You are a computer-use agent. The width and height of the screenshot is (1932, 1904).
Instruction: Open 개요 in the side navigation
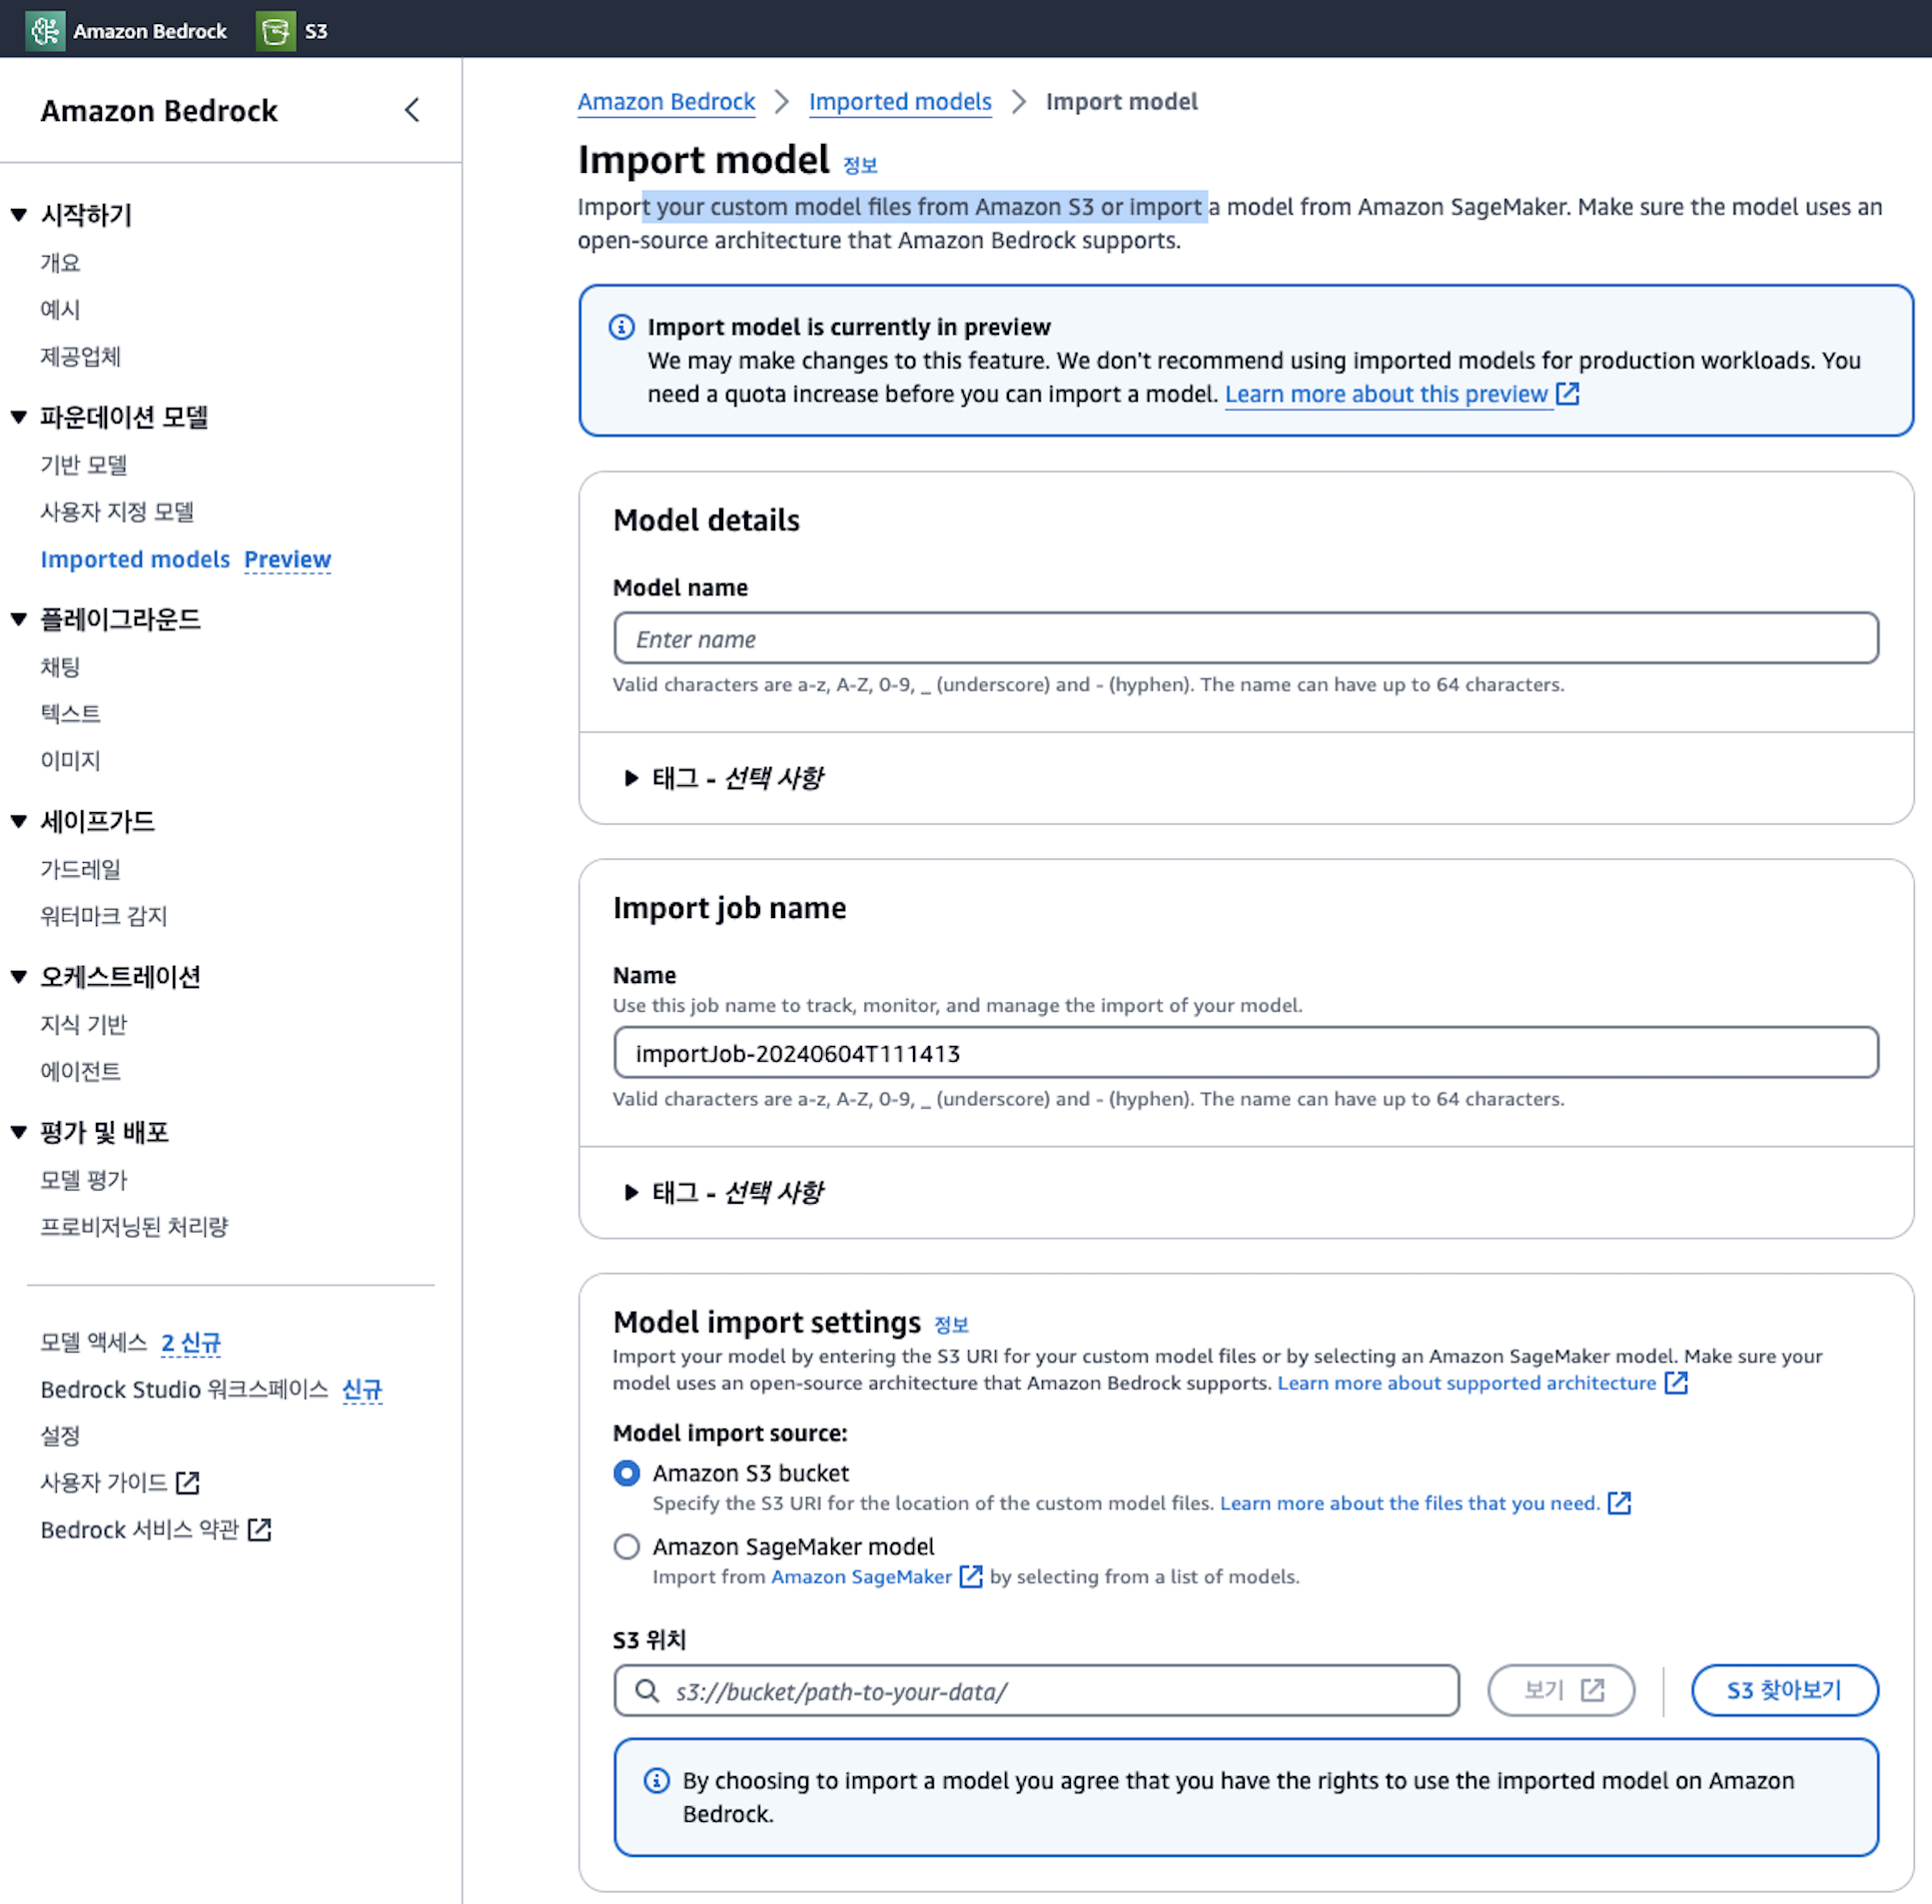coord(60,263)
